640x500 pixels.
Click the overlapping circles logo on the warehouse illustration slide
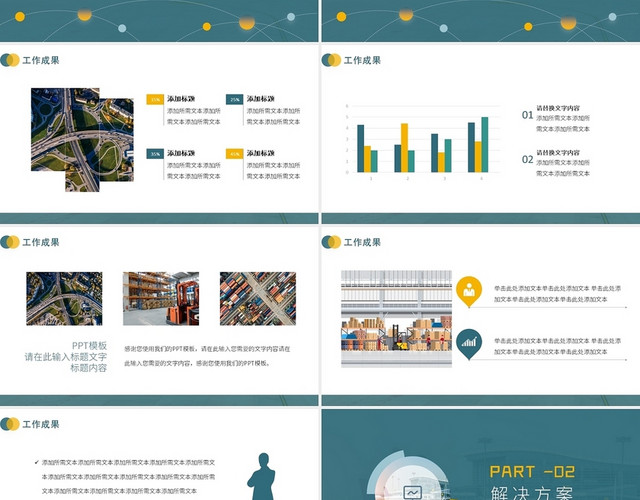click(x=331, y=242)
